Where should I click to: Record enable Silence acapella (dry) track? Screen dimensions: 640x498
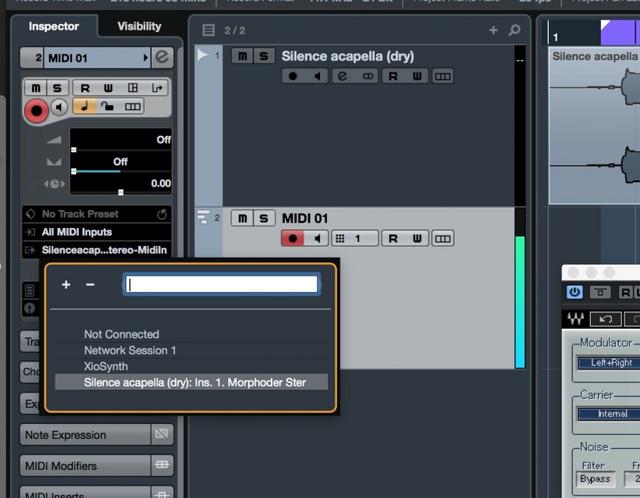point(293,76)
